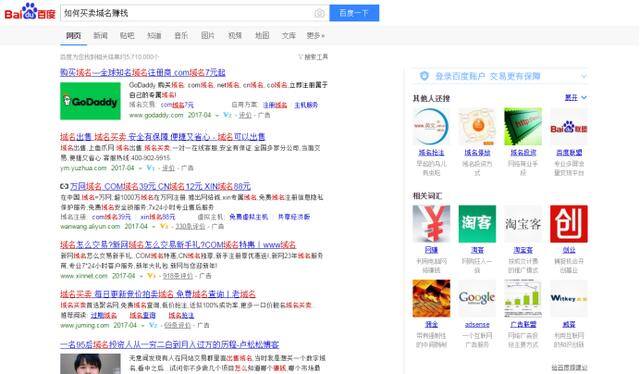
Task: Open the 文库 tab
Action: (x=289, y=36)
